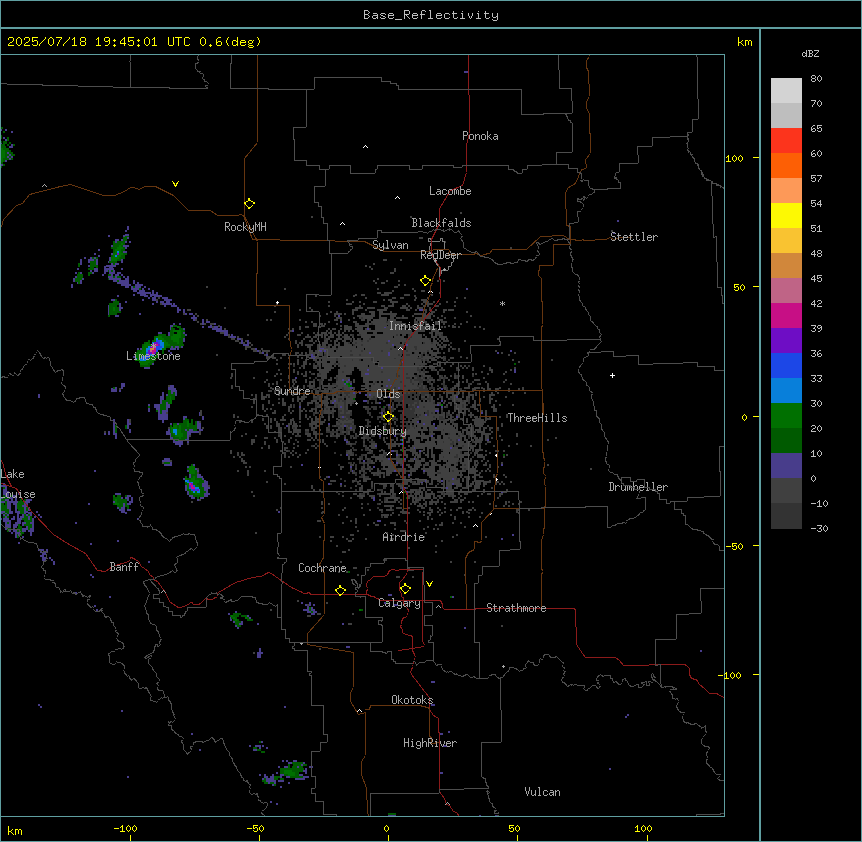Click the Drumheller label

638,487
